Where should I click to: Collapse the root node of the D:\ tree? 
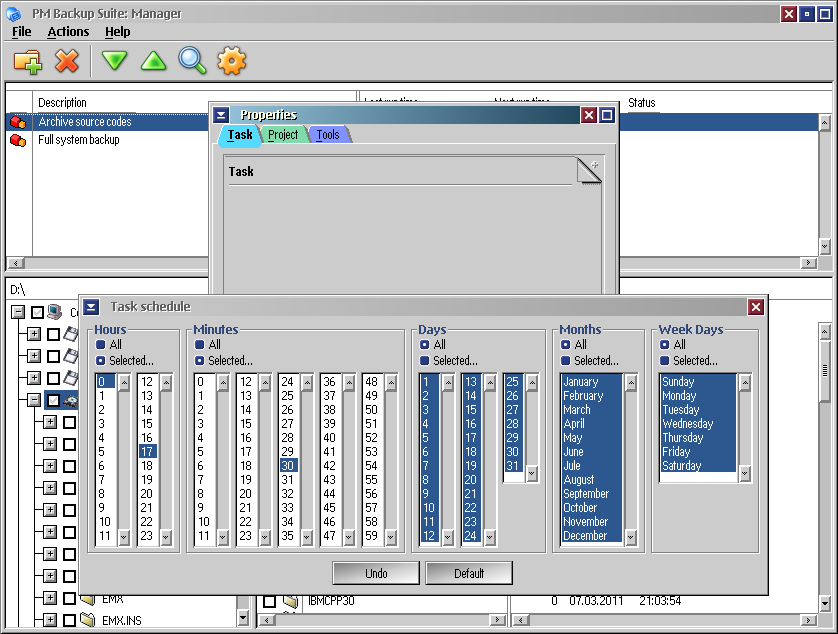(x=18, y=312)
